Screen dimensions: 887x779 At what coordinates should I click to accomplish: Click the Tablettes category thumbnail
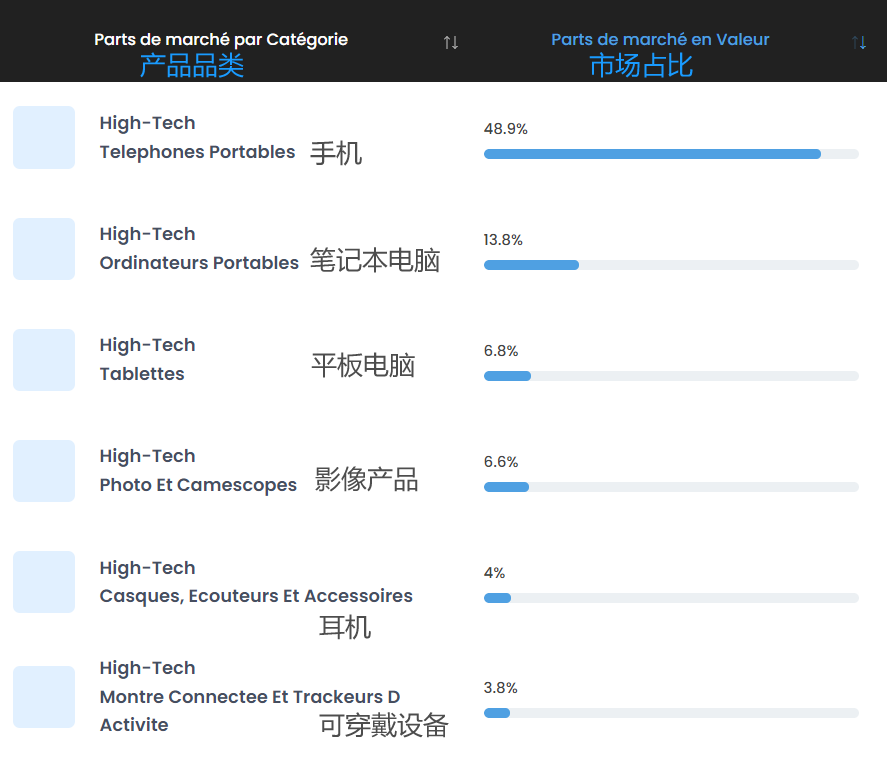(x=44, y=360)
